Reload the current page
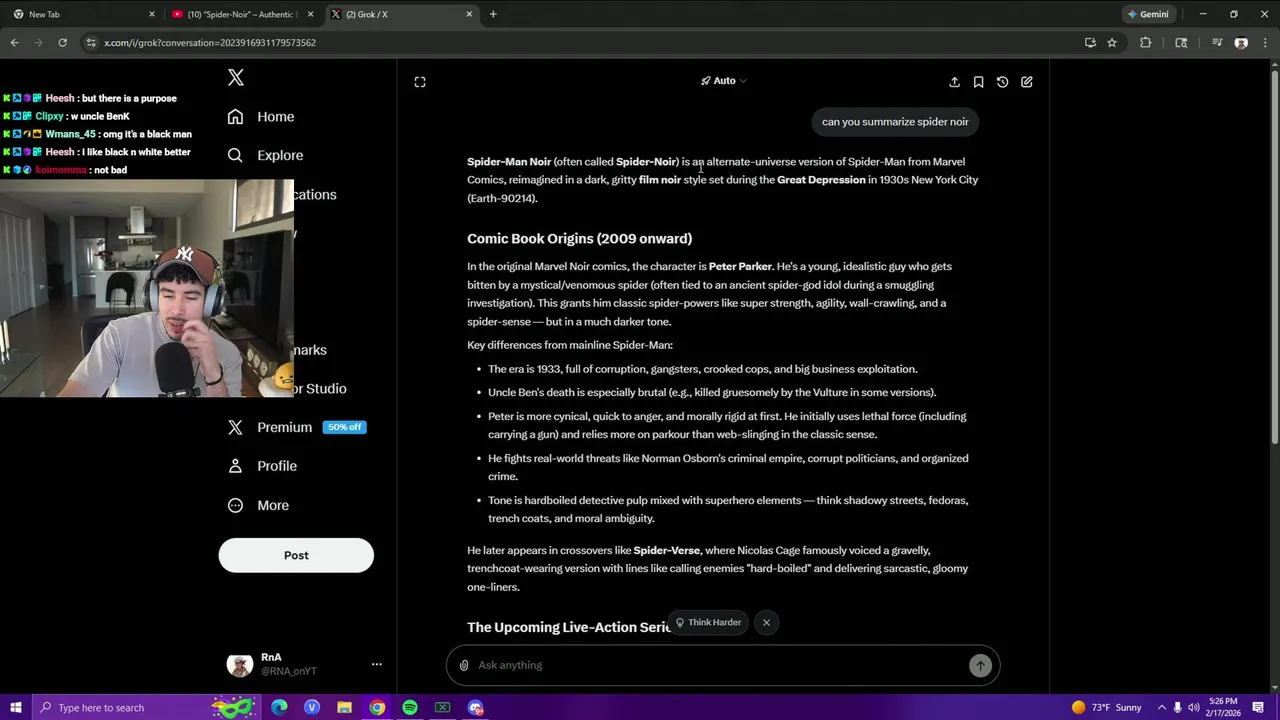 click(x=62, y=43)
